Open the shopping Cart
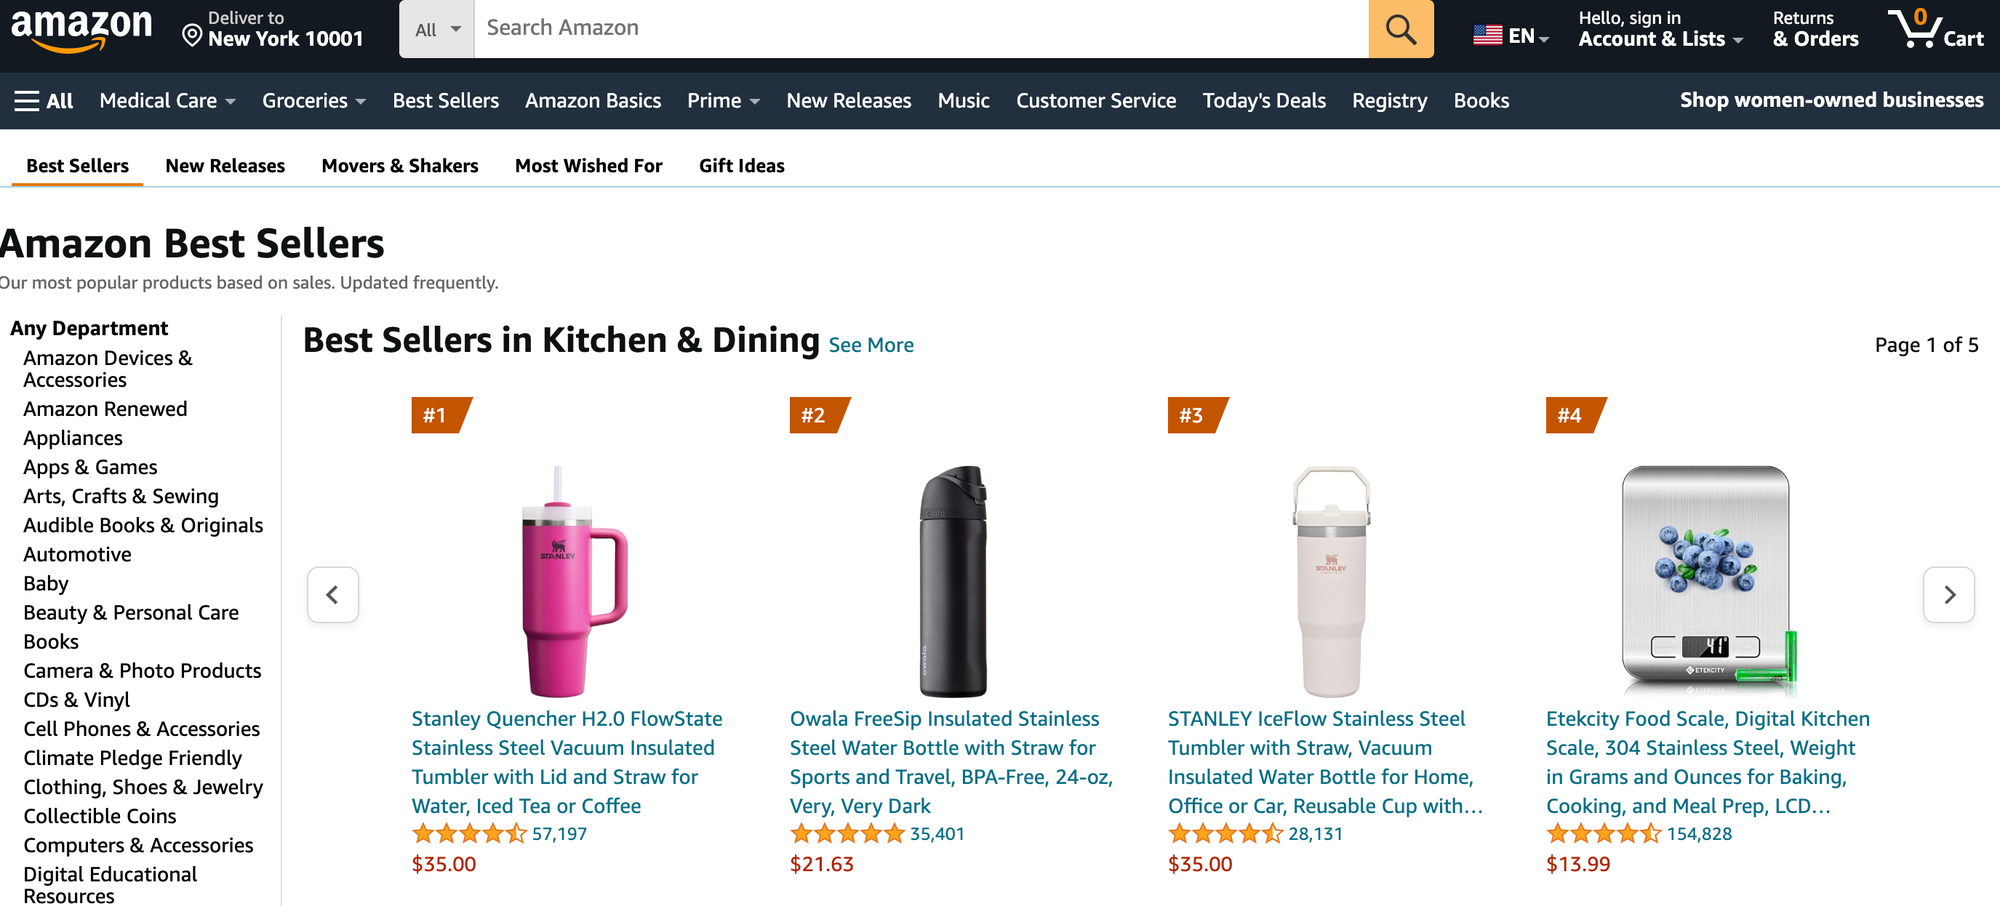 [x=1934, y=29]
